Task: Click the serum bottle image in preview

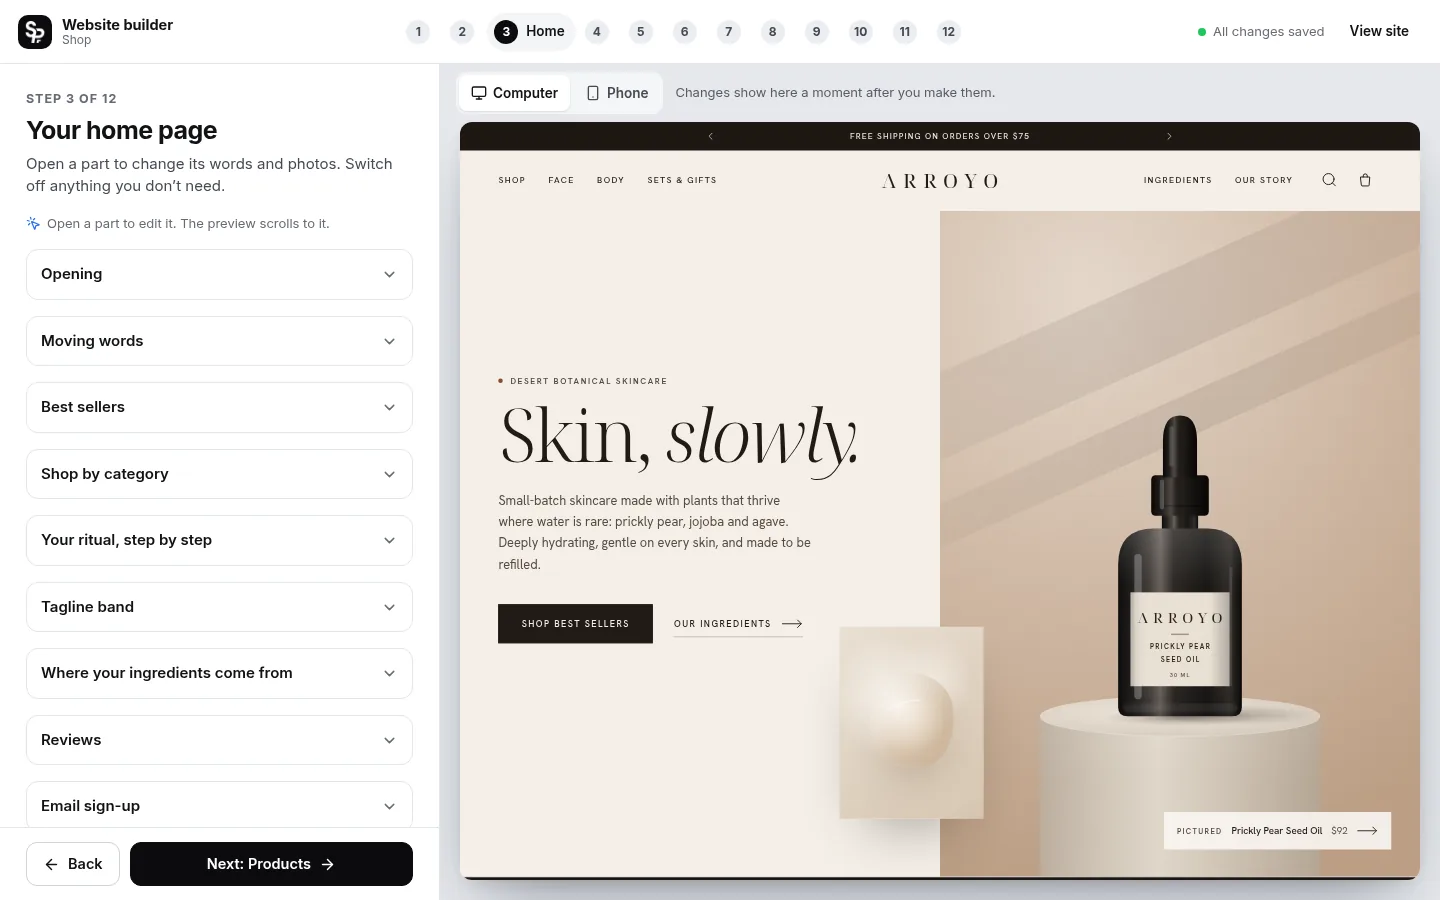Action: click(x=1180, y=567)
